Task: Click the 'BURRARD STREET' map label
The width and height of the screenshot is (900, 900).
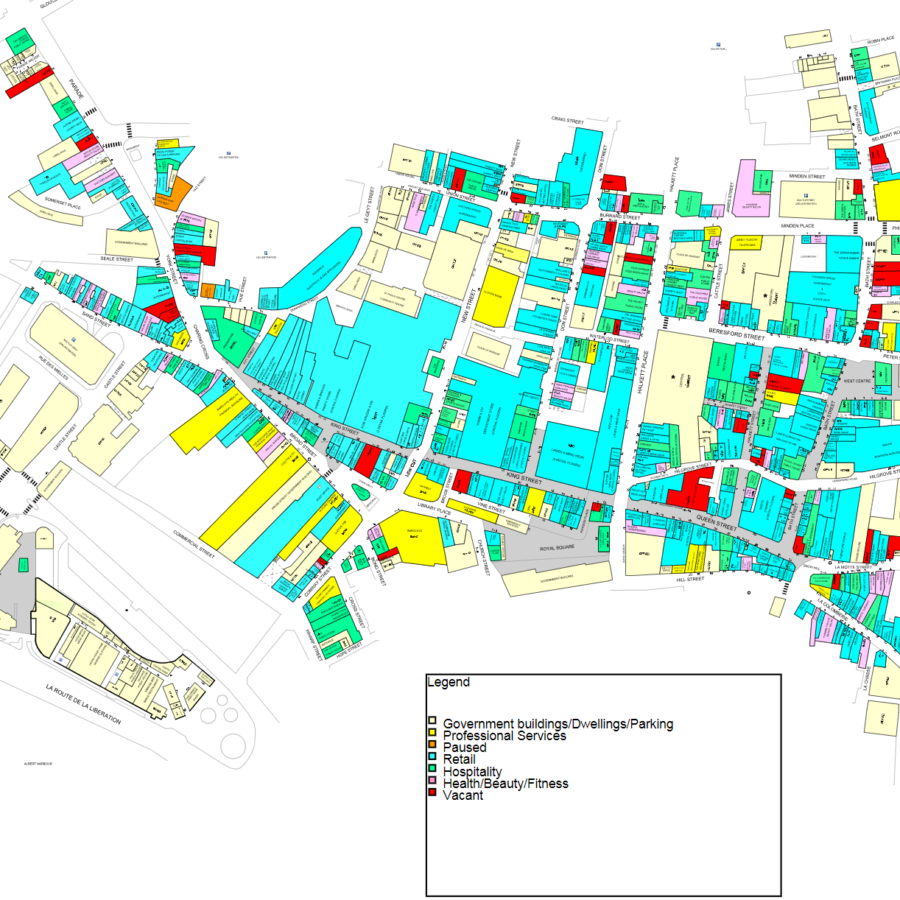Action: (620, 218)
